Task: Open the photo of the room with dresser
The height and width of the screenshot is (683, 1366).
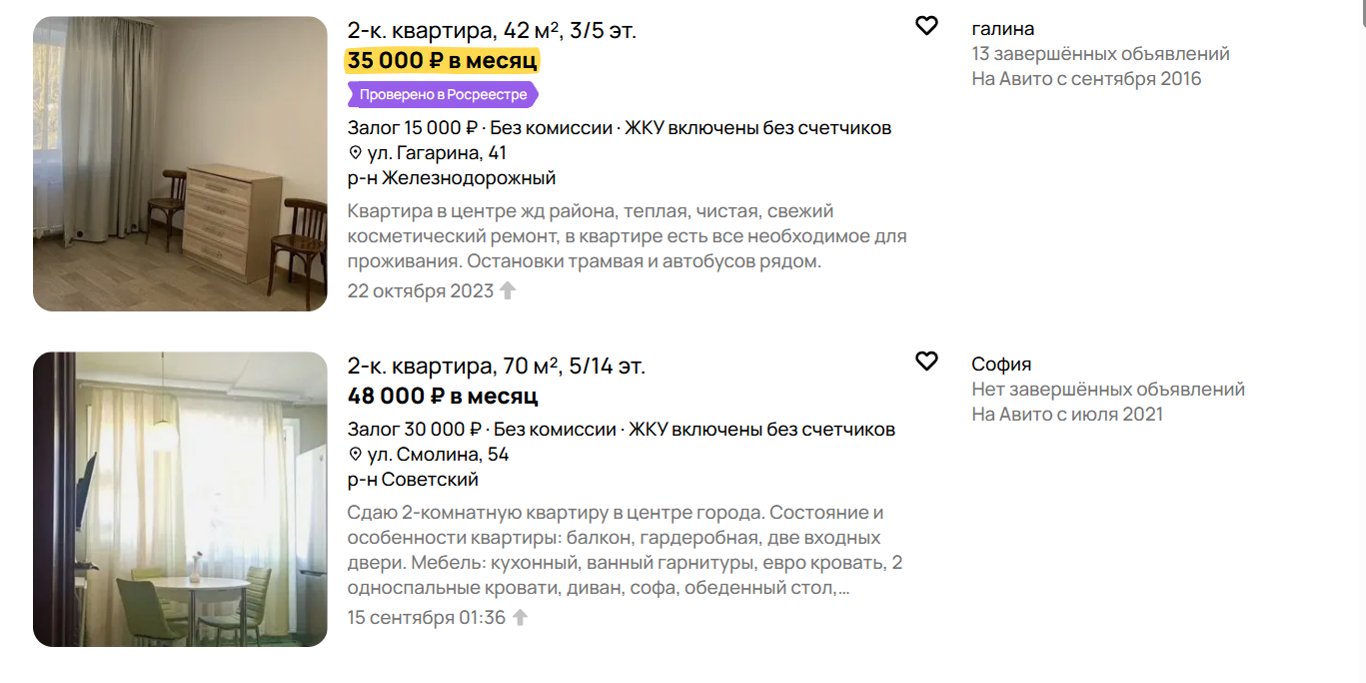Action: click(180, 163)
